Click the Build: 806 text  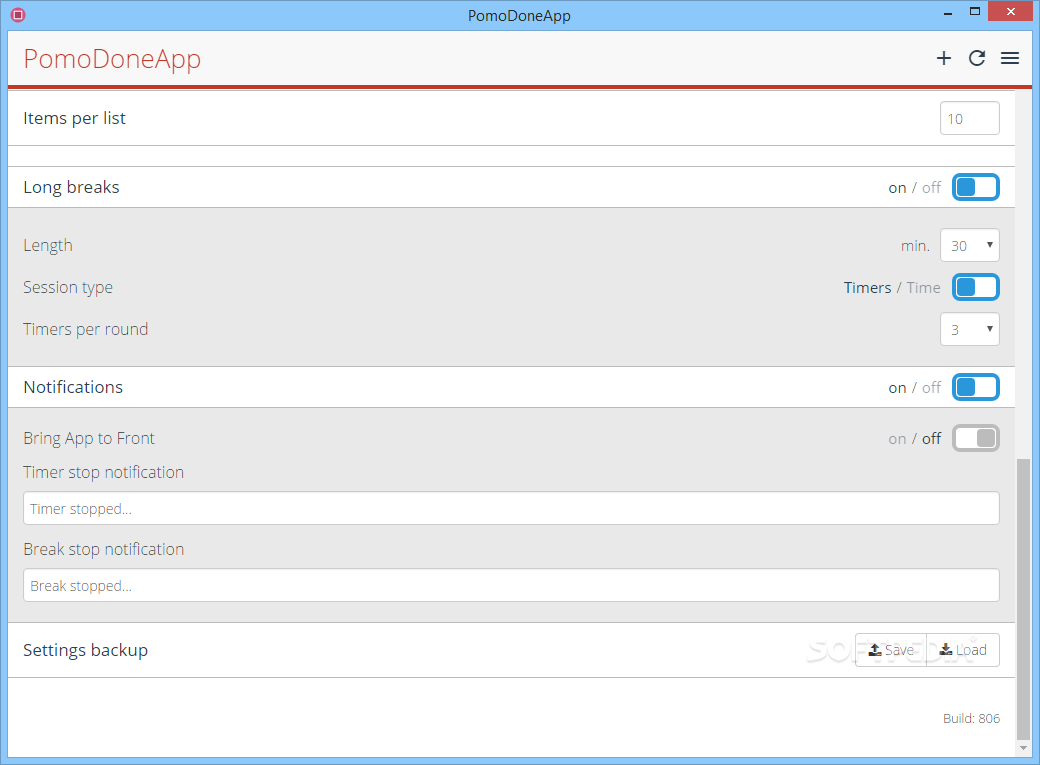971,719
